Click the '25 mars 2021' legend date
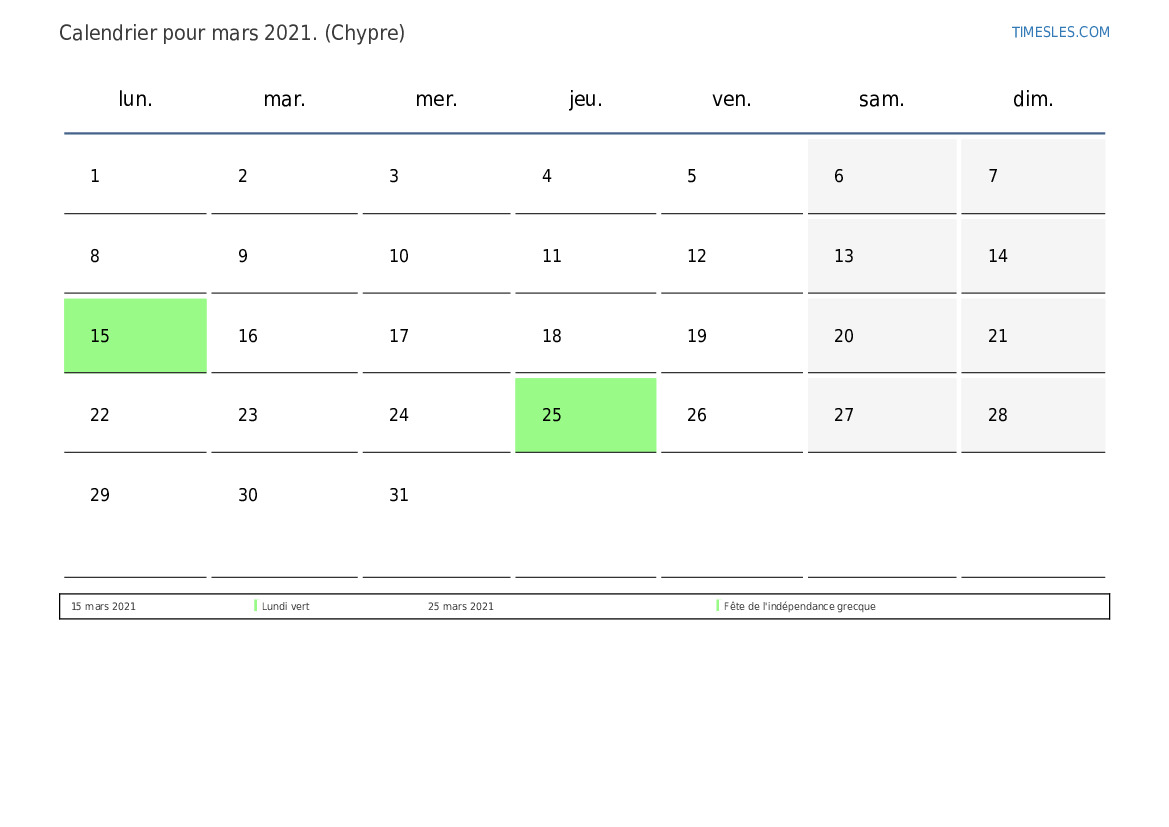 coord(460,607)
